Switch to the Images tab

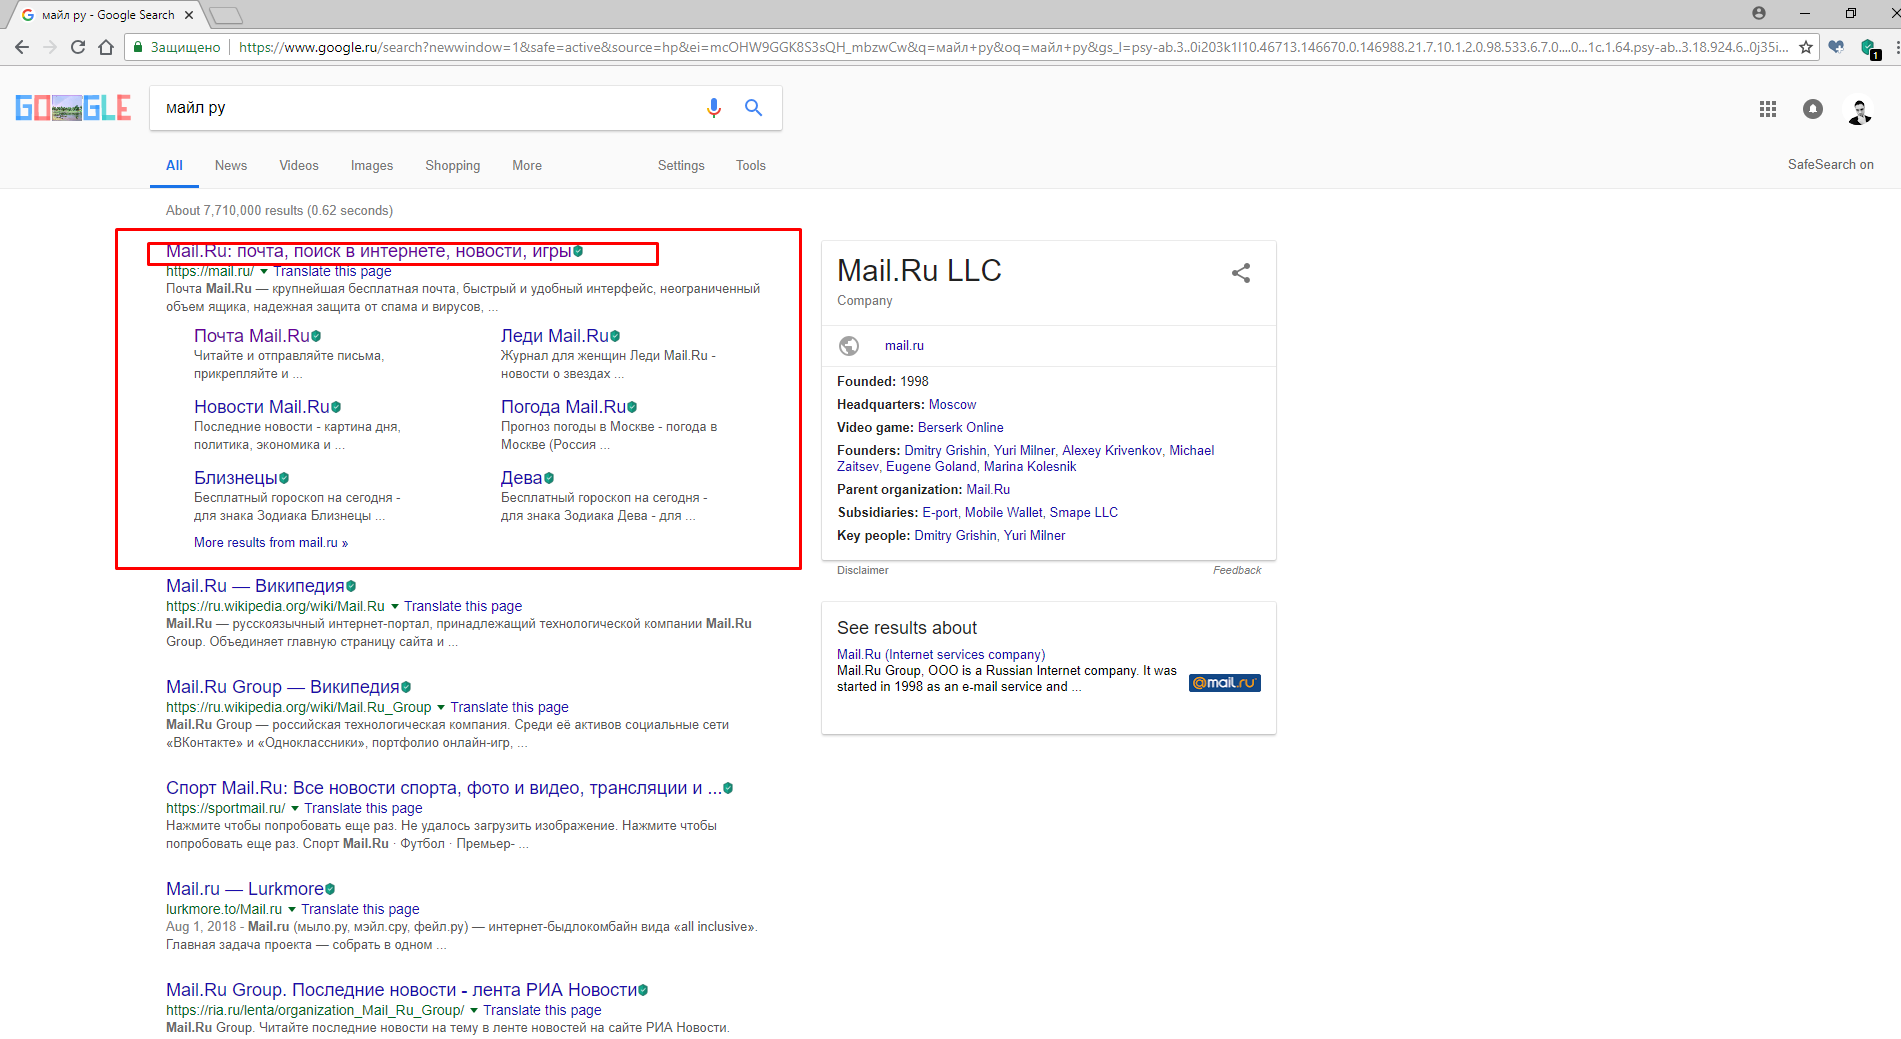coord(372,166)
